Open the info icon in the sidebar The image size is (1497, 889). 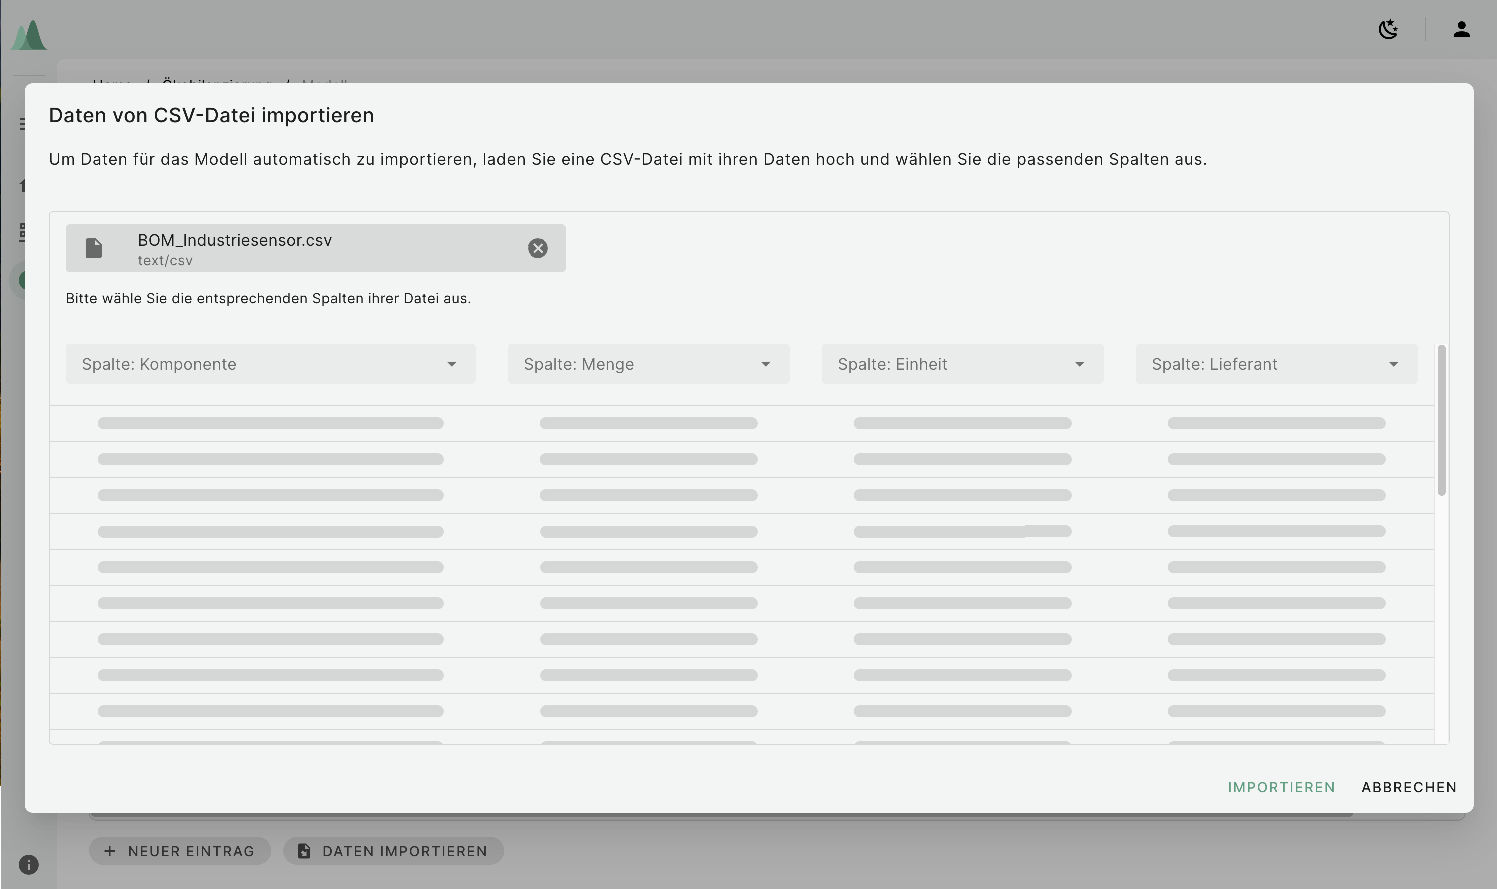point(29,865)
